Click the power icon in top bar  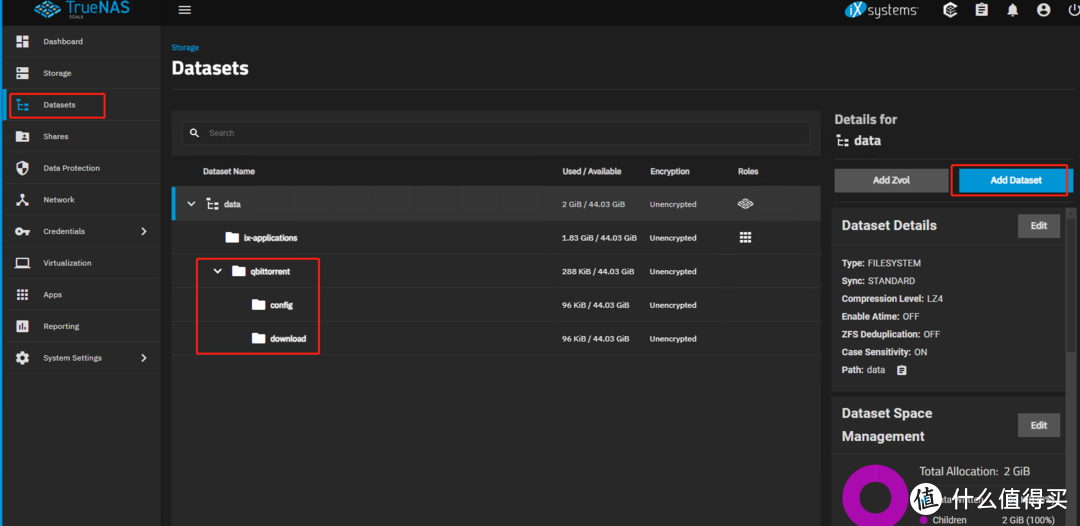point(1073,10)
